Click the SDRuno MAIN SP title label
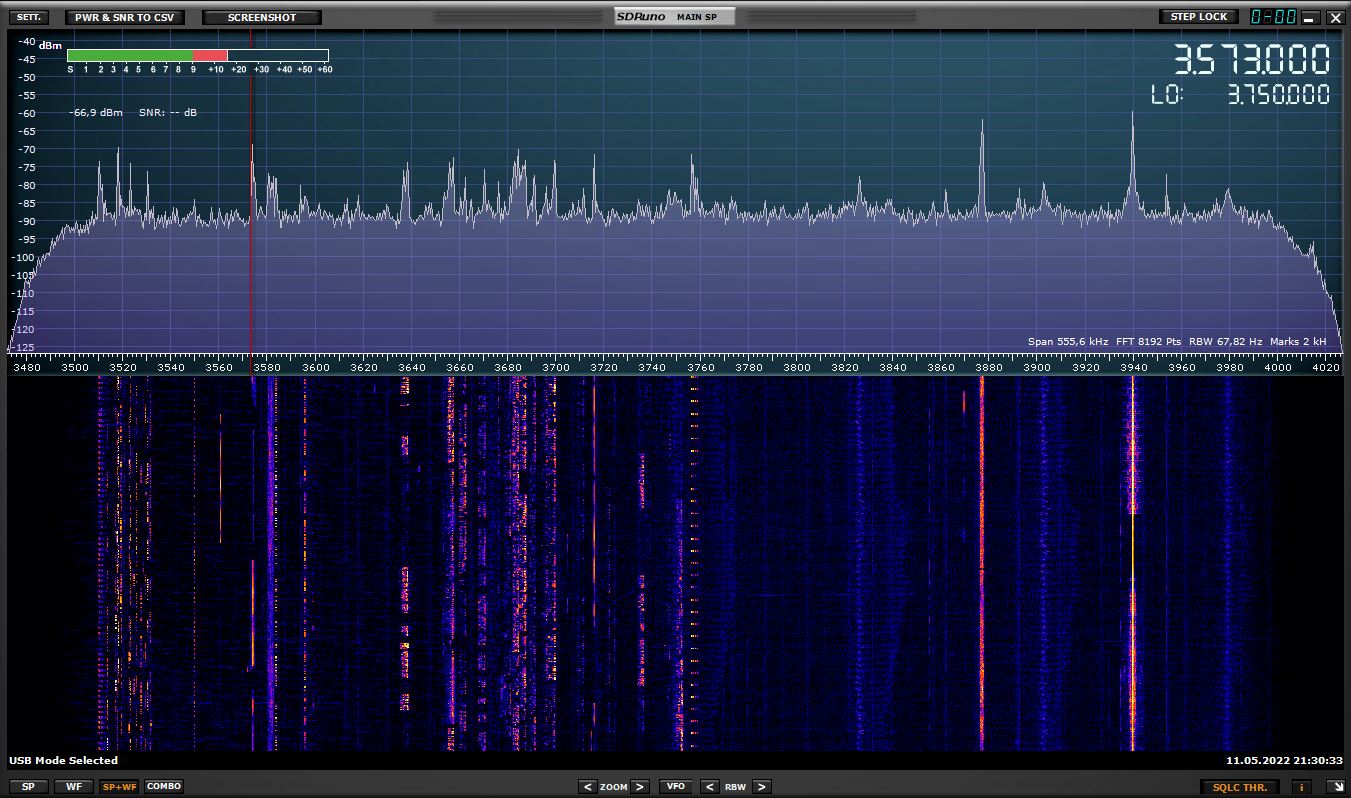Viewport: 1351px width, 798px height. tap(675, 17)
